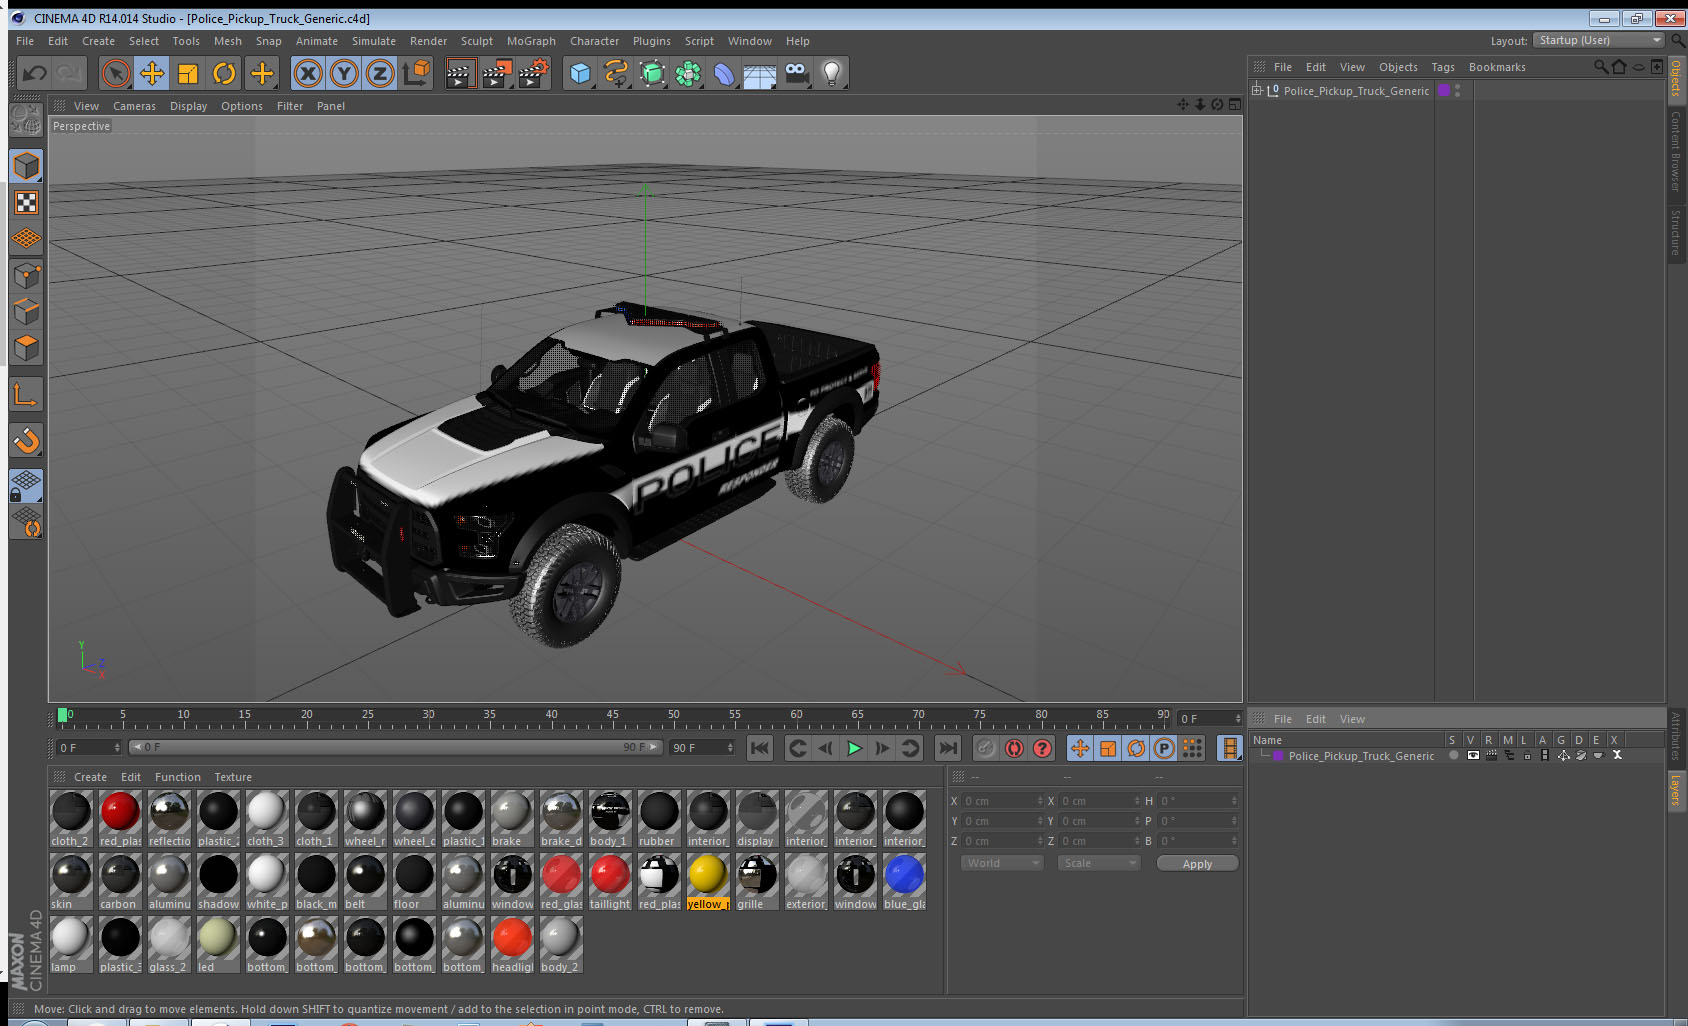Open the blue deformer objects icon

(x=724, y=73)
